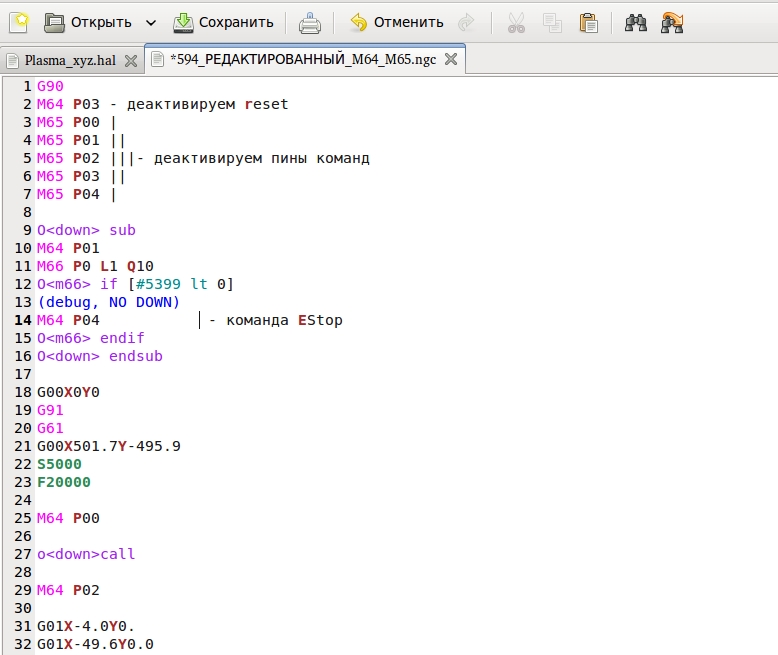Click the document icon on Plasma_xyz.hal tab
778x655 pixels.
pyautogui.click(x=13, y=61)
